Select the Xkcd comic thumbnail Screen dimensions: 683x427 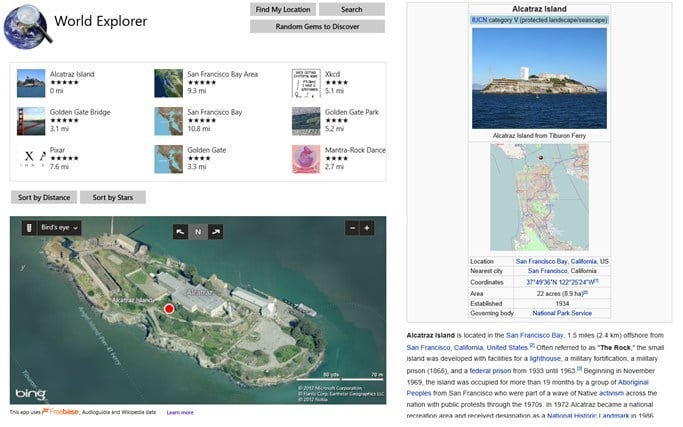(306, 83)
